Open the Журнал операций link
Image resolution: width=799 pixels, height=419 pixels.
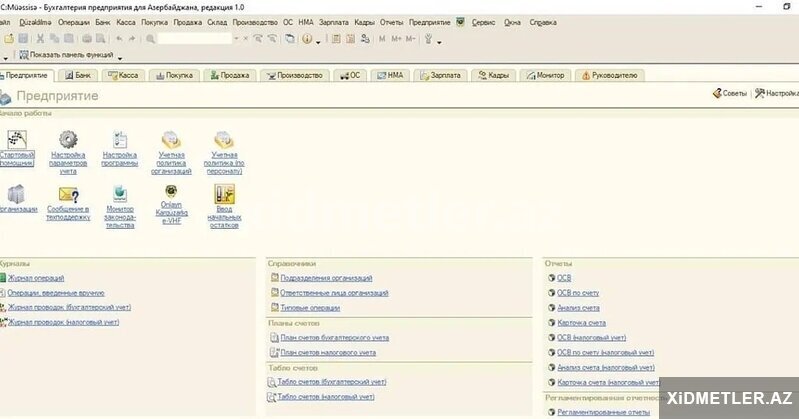click(x=36, y=278)
